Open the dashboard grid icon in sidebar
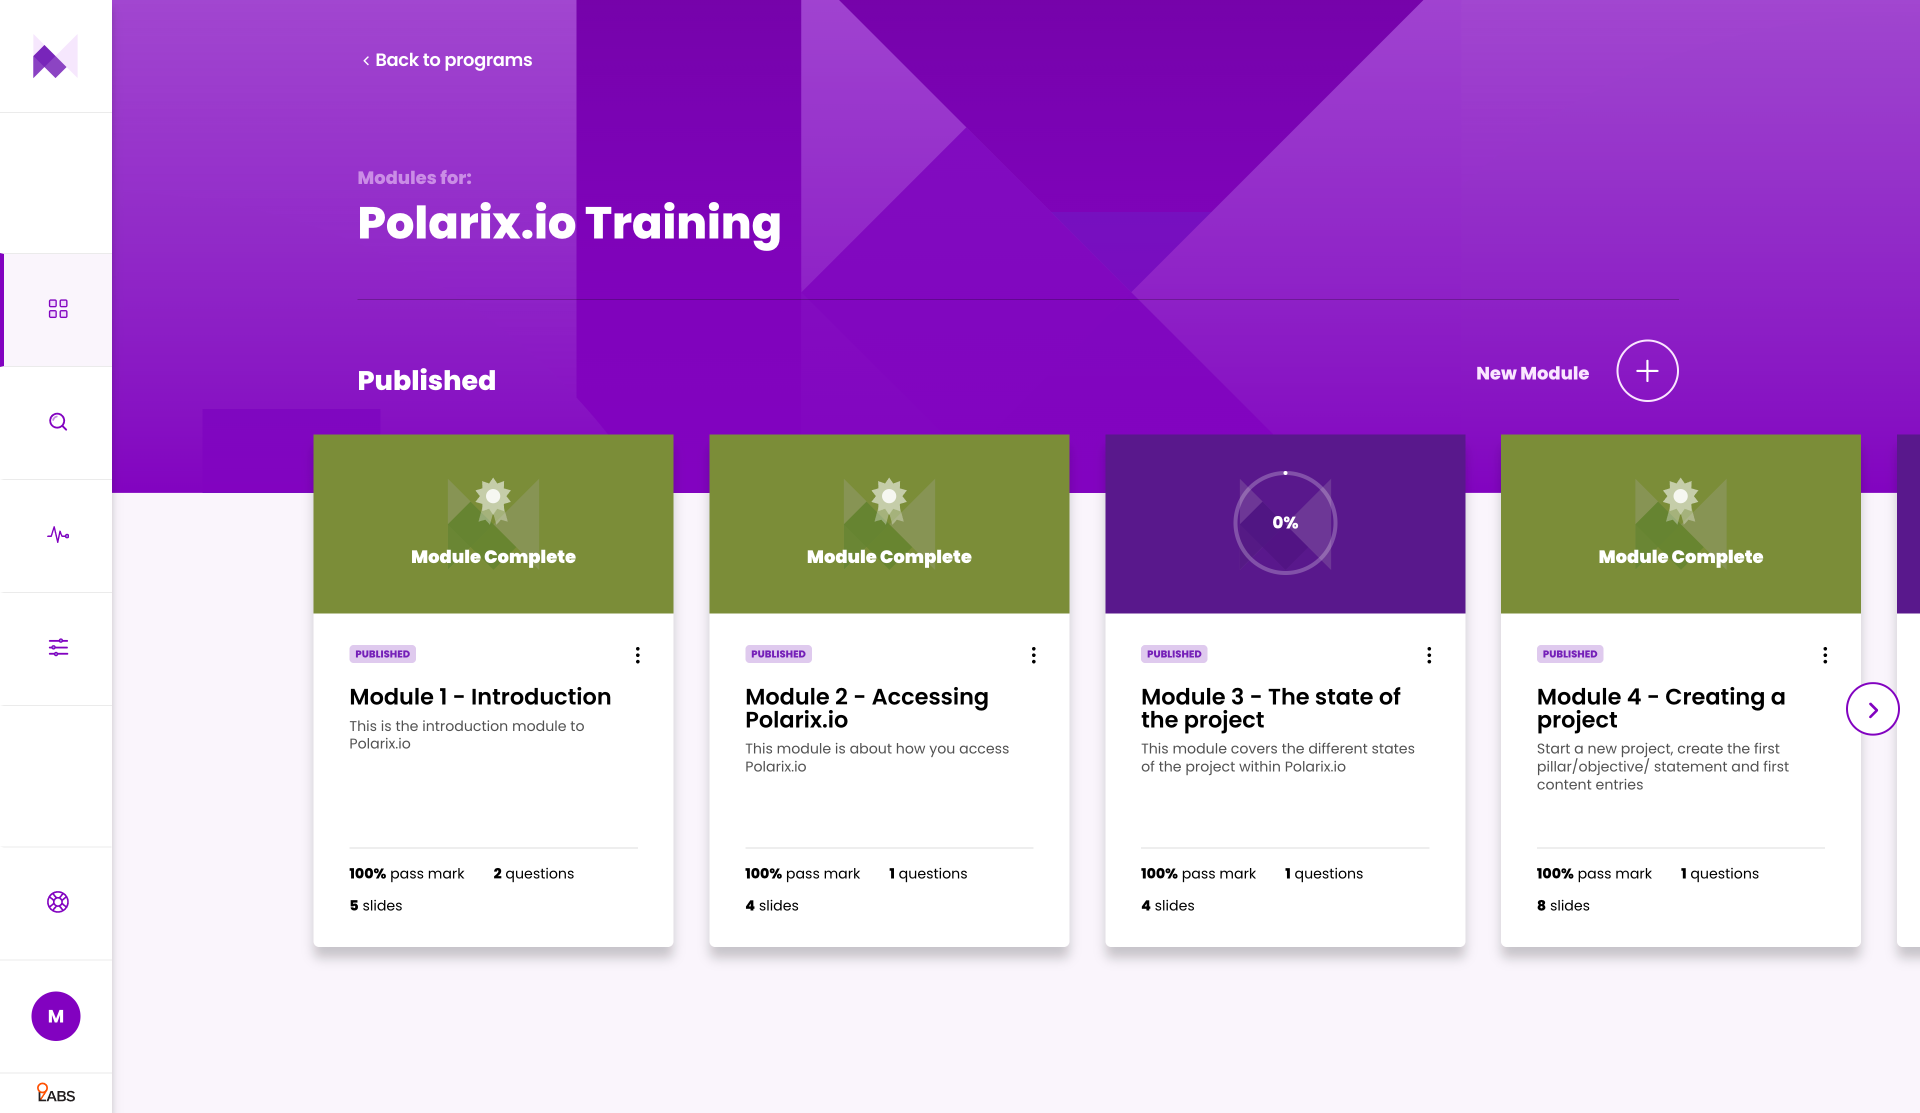This screenshot has height=1113, width=1920. tap(58, 309)
